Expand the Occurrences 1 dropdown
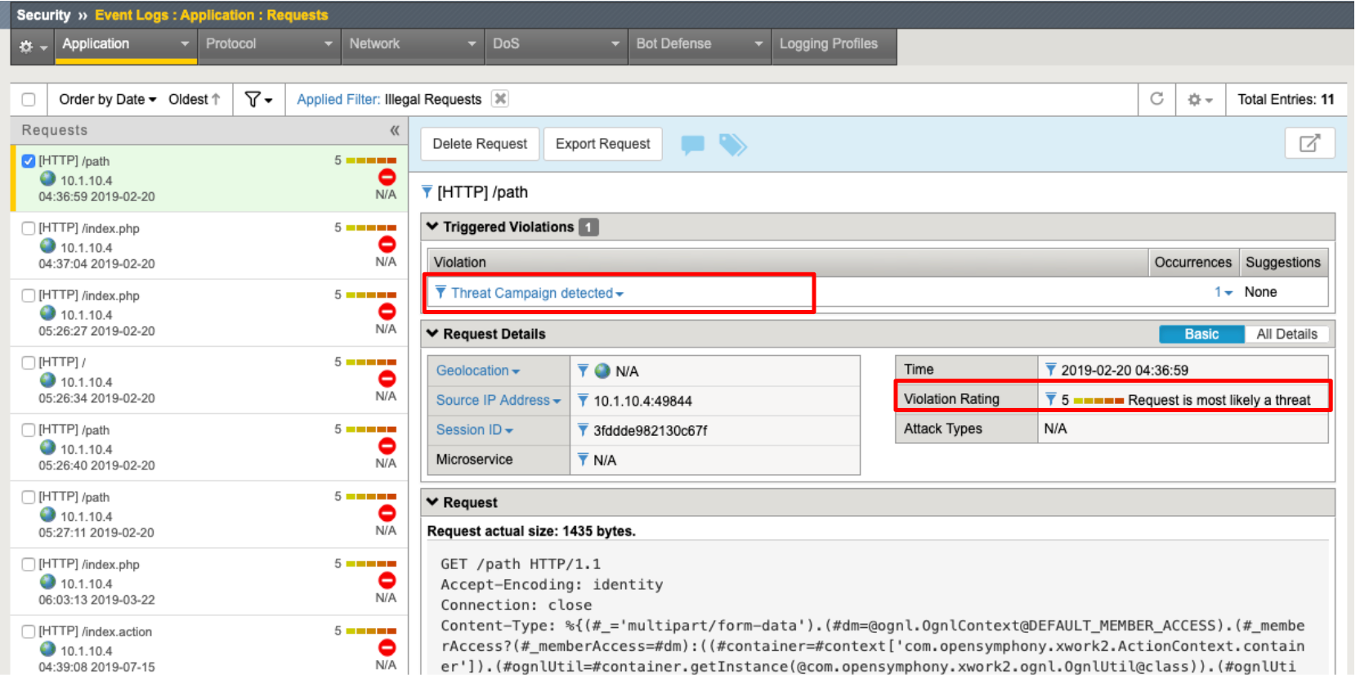This screenshot has width=1360, height=682. pyautogui.click(x=1224, y=292)
